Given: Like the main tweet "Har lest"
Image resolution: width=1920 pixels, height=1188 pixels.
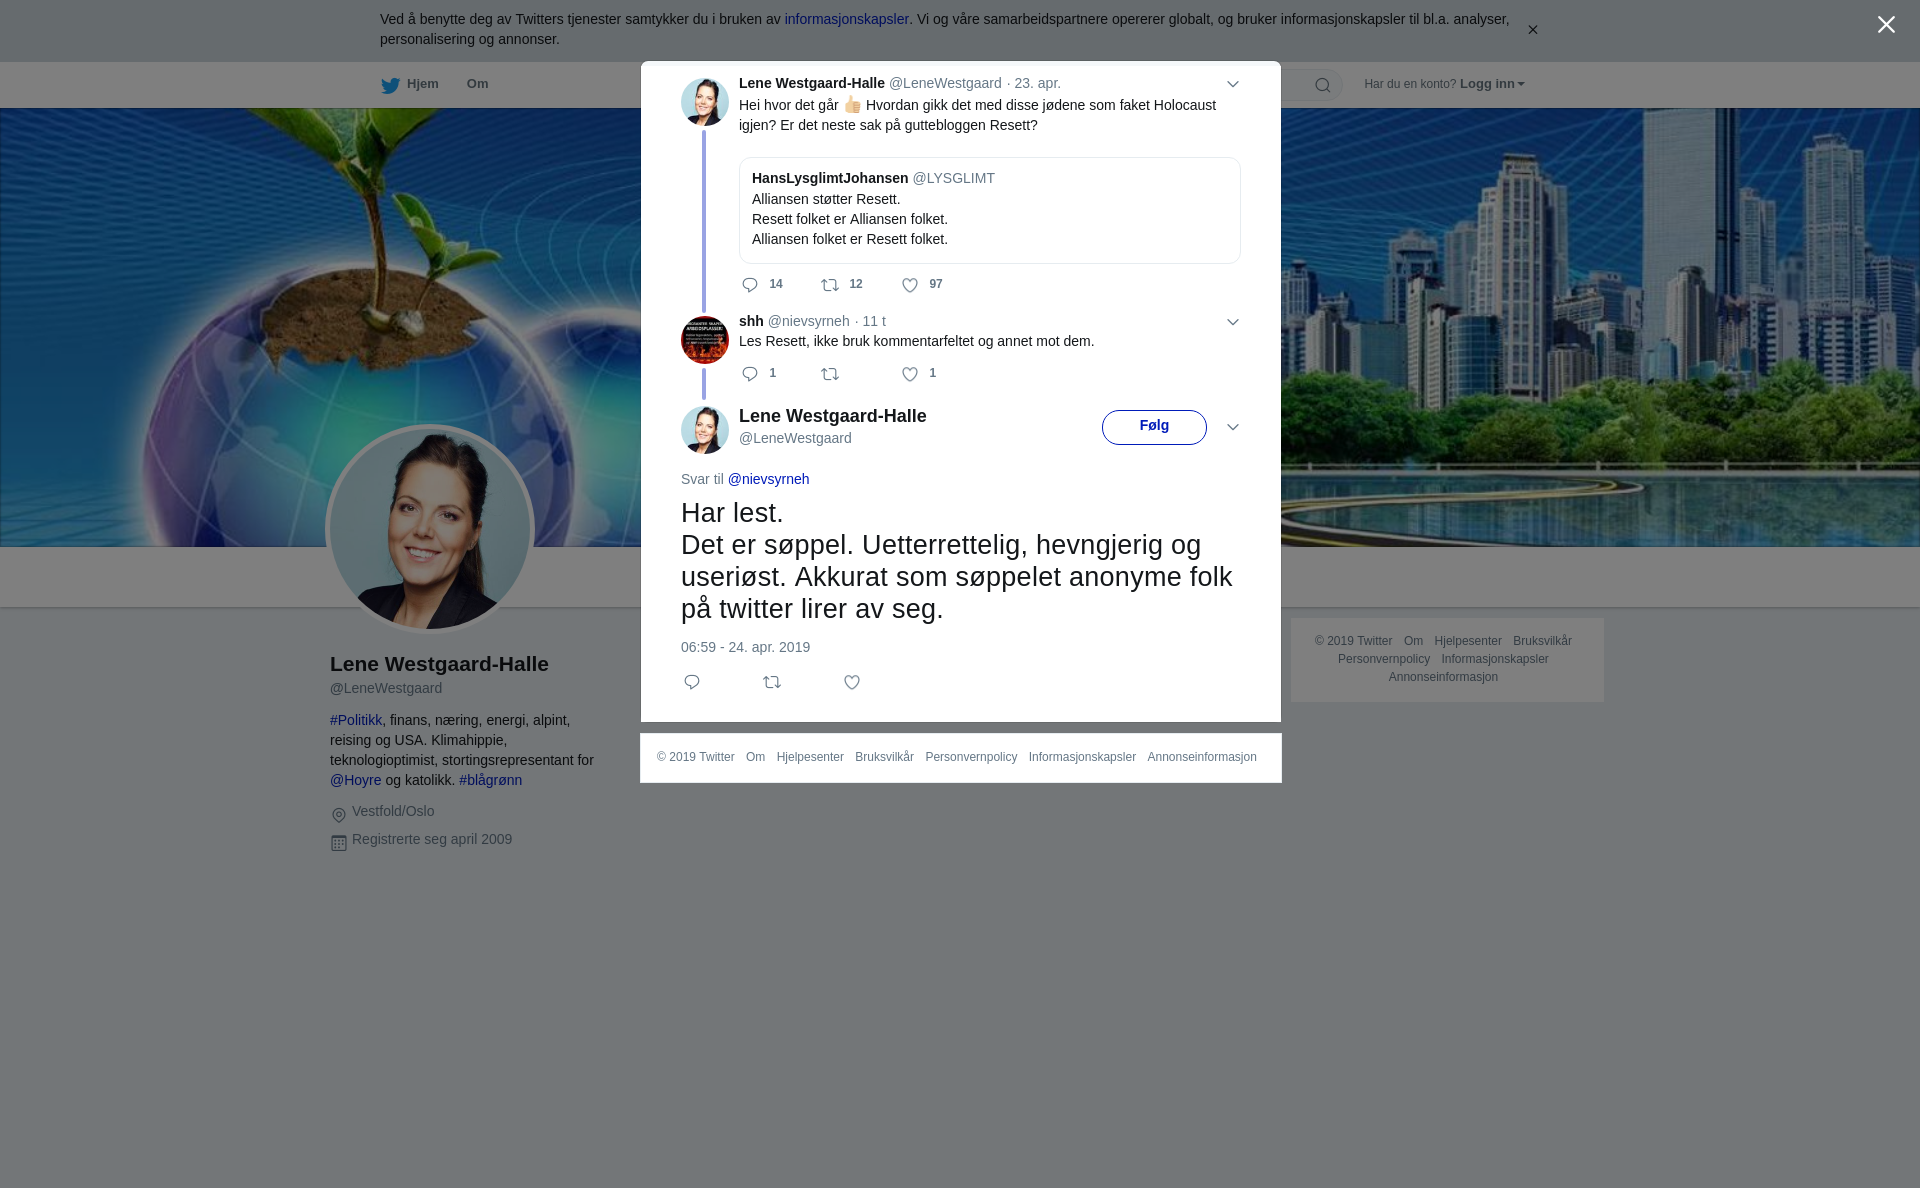Looking at the screenshot, I should [x=852, y=682].
